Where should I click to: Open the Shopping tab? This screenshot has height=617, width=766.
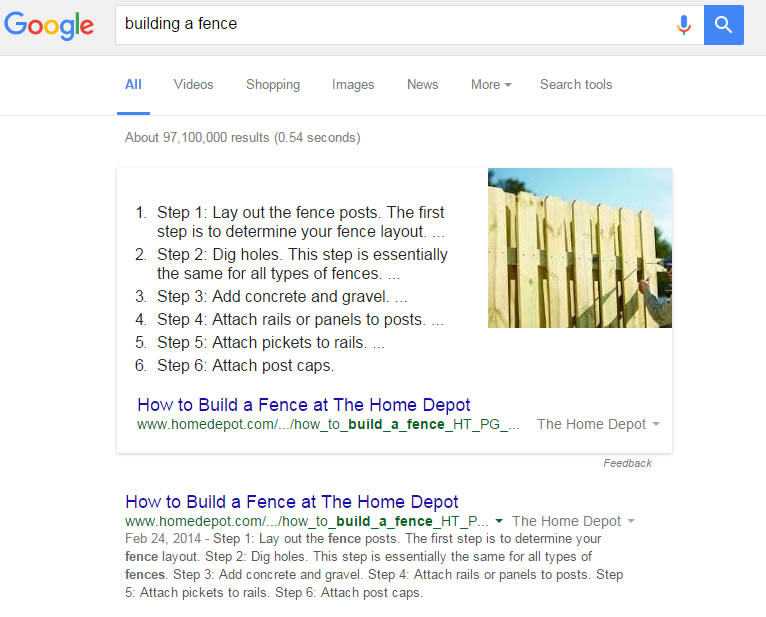(x=273, y=85)
